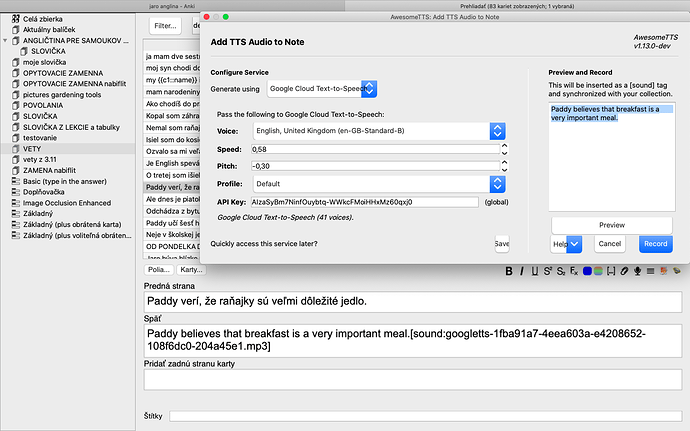This screenshot has height=431, width=690.
Task: Attach media with the paperclip icon
Action: click(624, 271)
